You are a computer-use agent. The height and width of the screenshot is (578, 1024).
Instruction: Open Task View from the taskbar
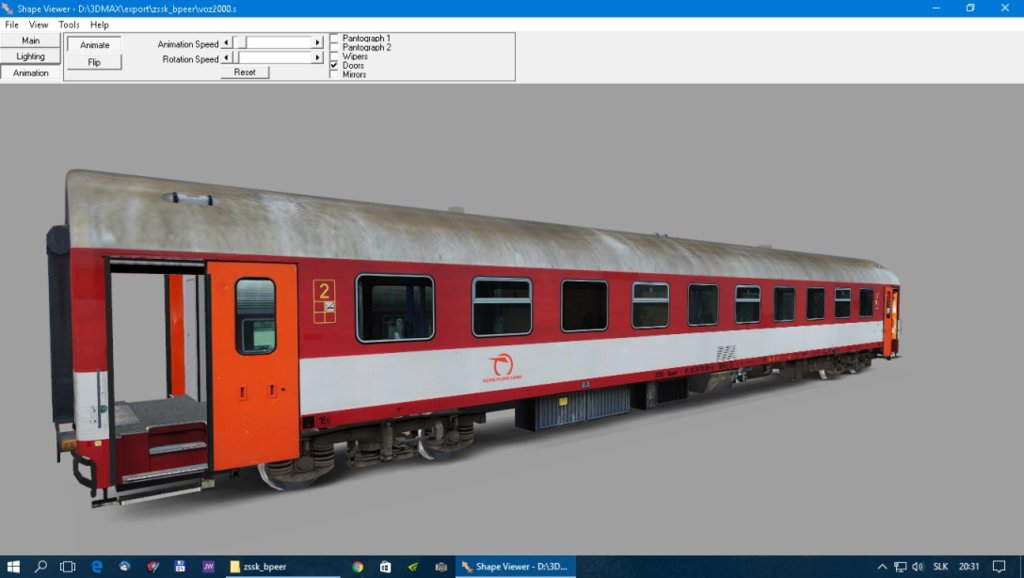pyautogui.click(x=68, y=566)
